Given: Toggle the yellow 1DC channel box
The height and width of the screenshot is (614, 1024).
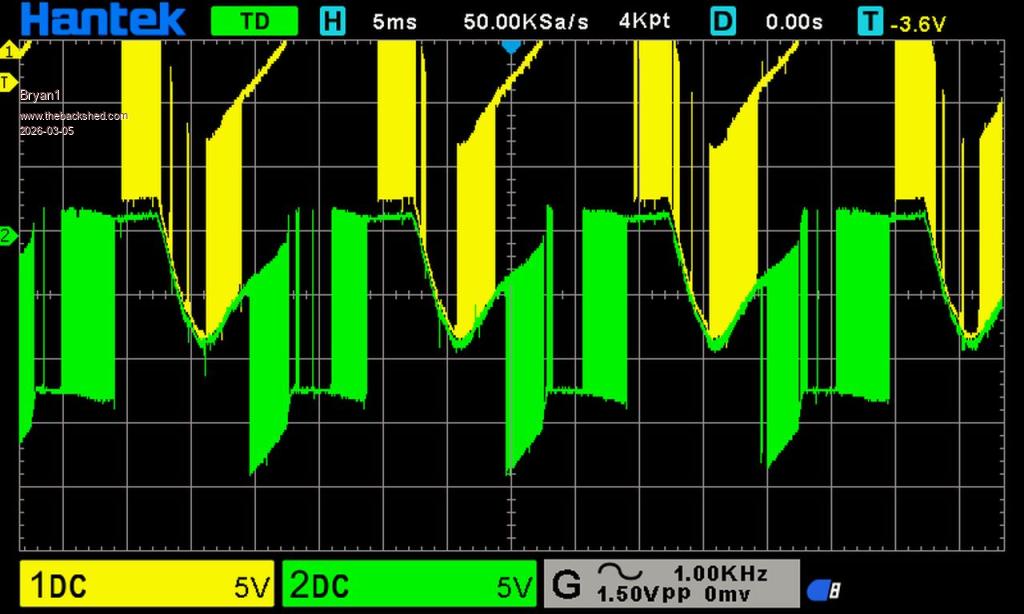Looking at the screenshot, I should [x=147, y=585].
